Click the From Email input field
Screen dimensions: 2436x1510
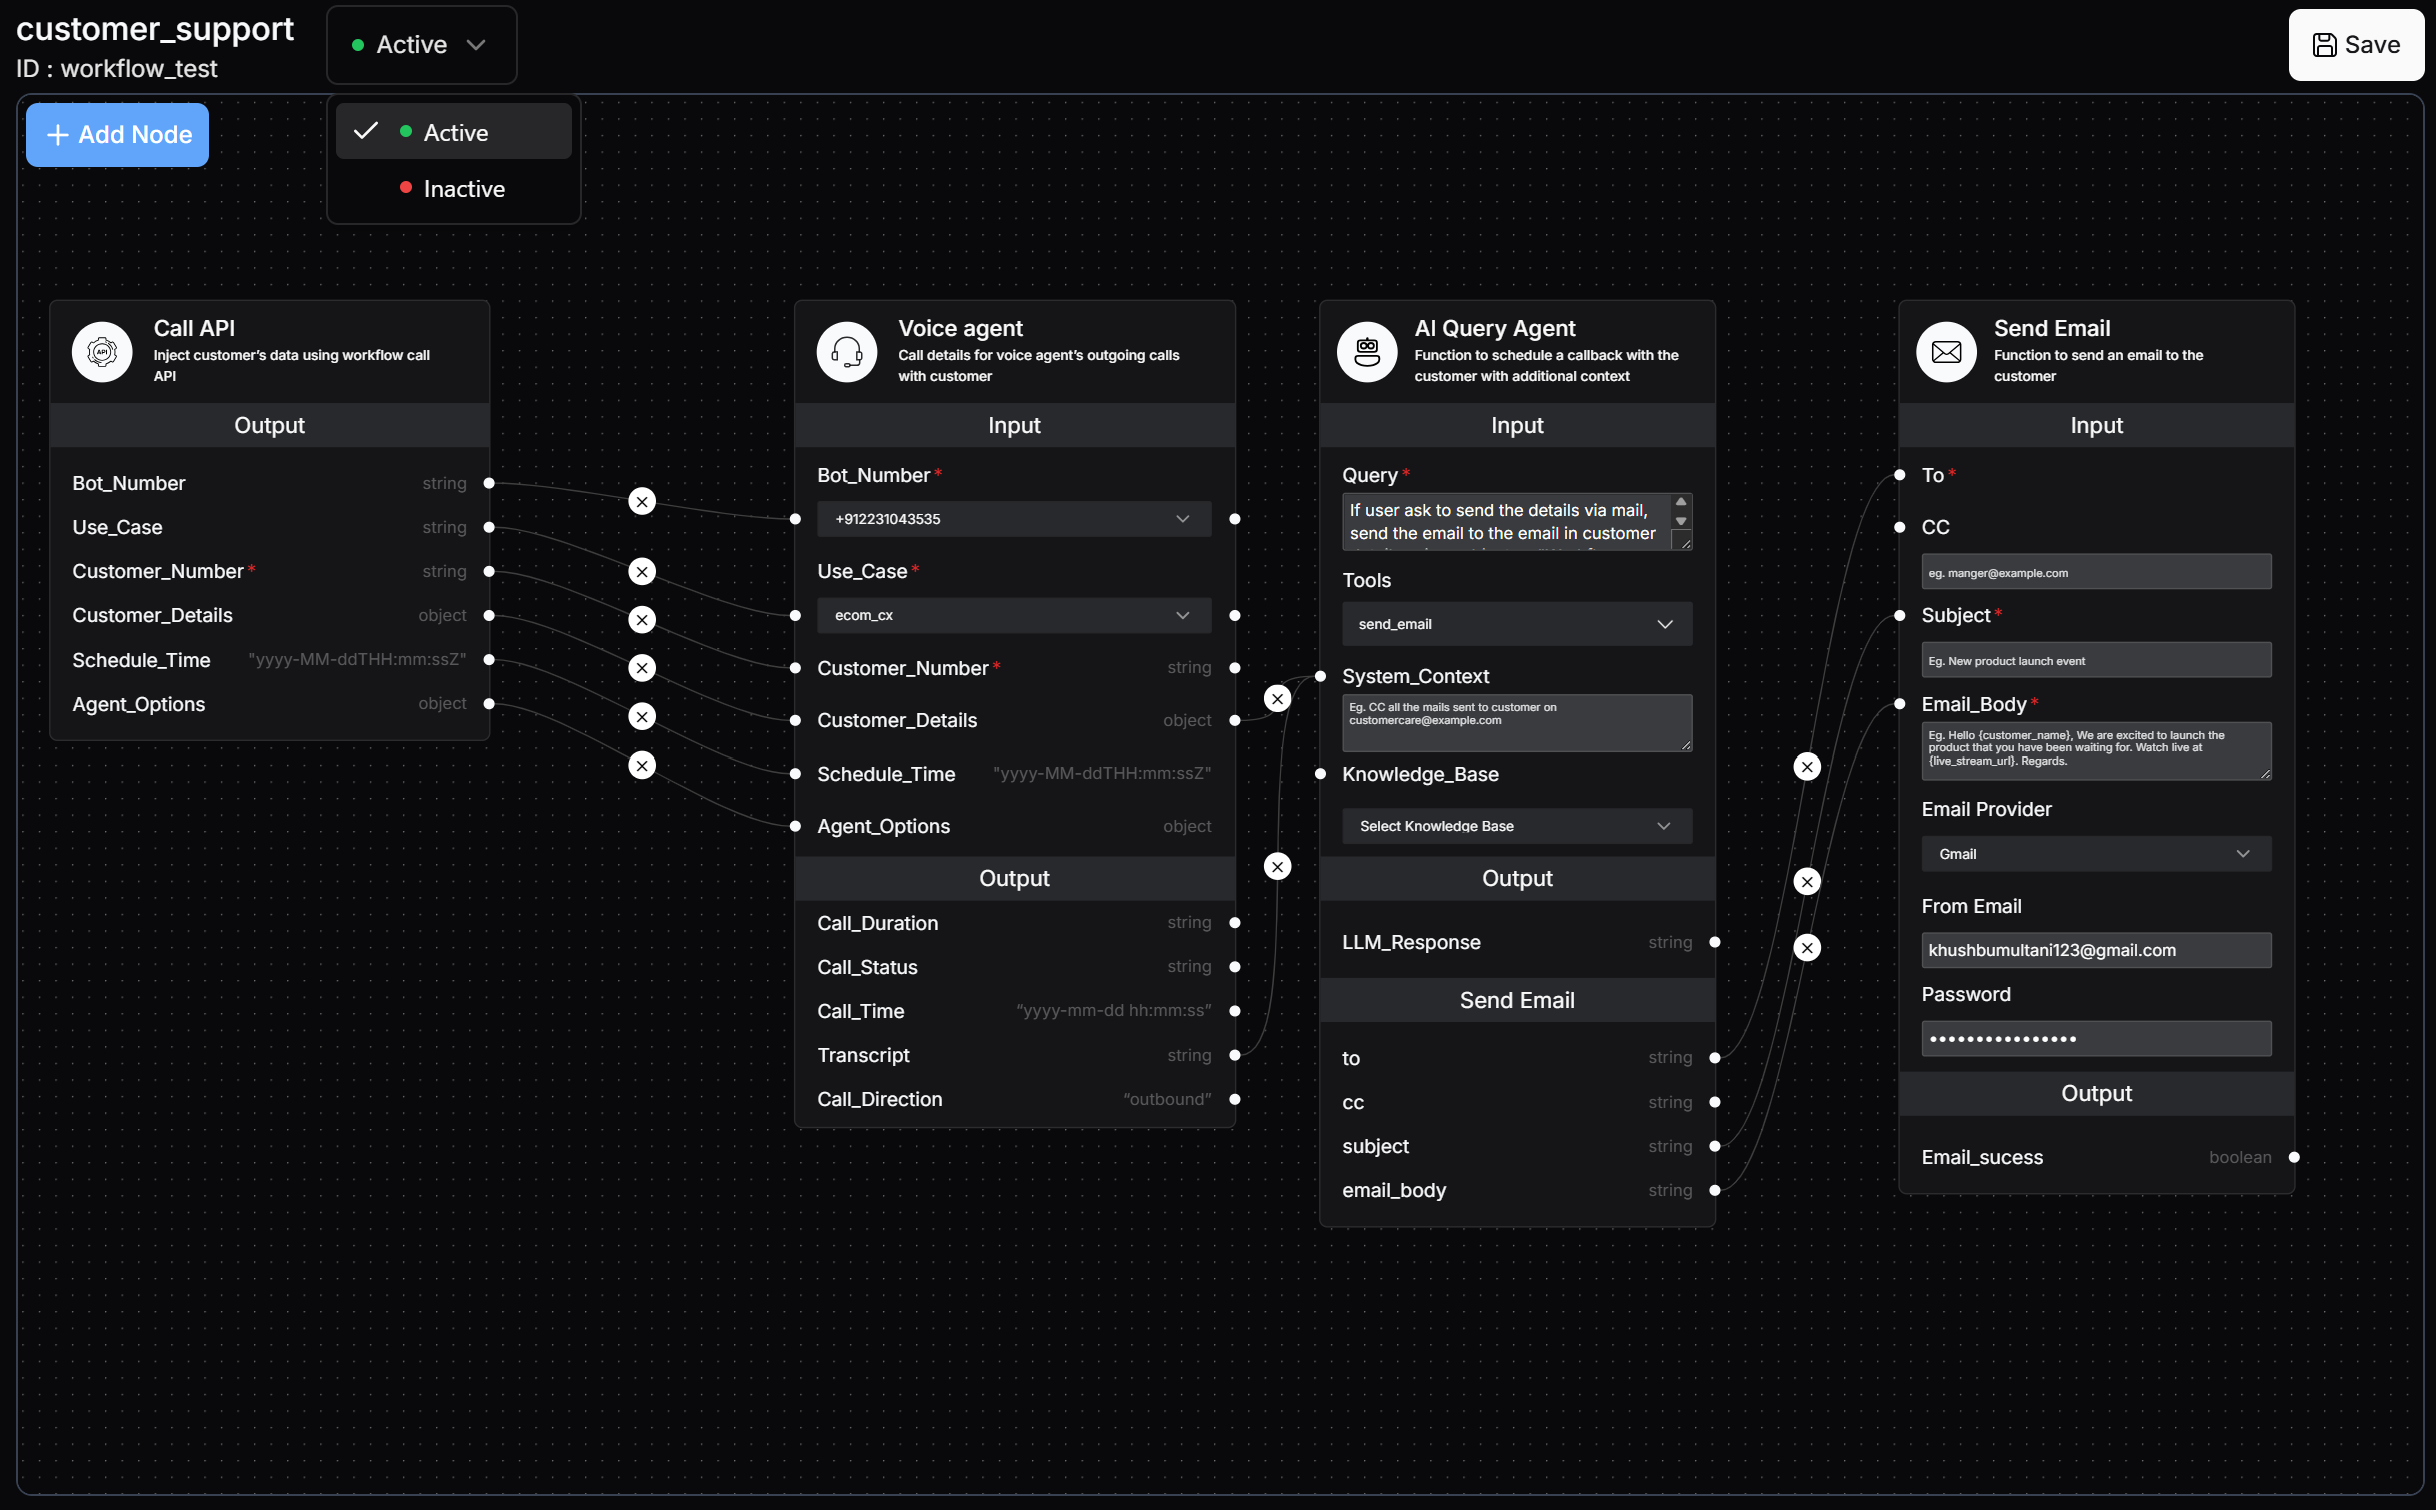pyautogui.click(x=2095, y=950)
